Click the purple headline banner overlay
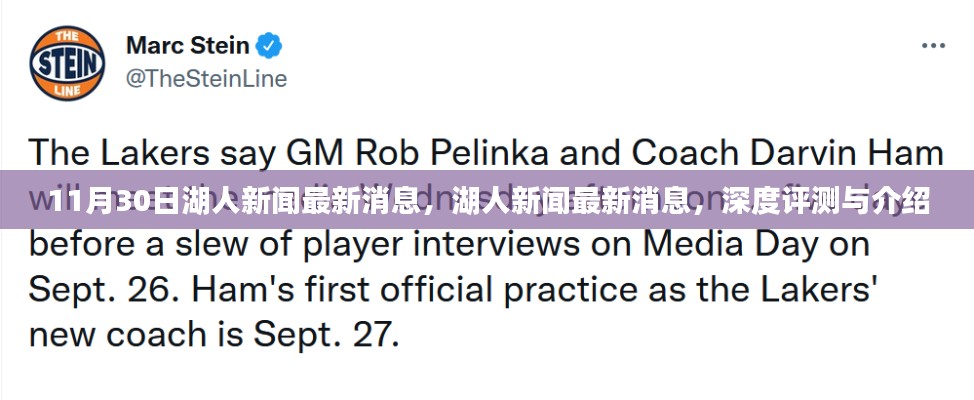This screenshot has width=974, height=400. pyautogui.click(x=487, y=199)
